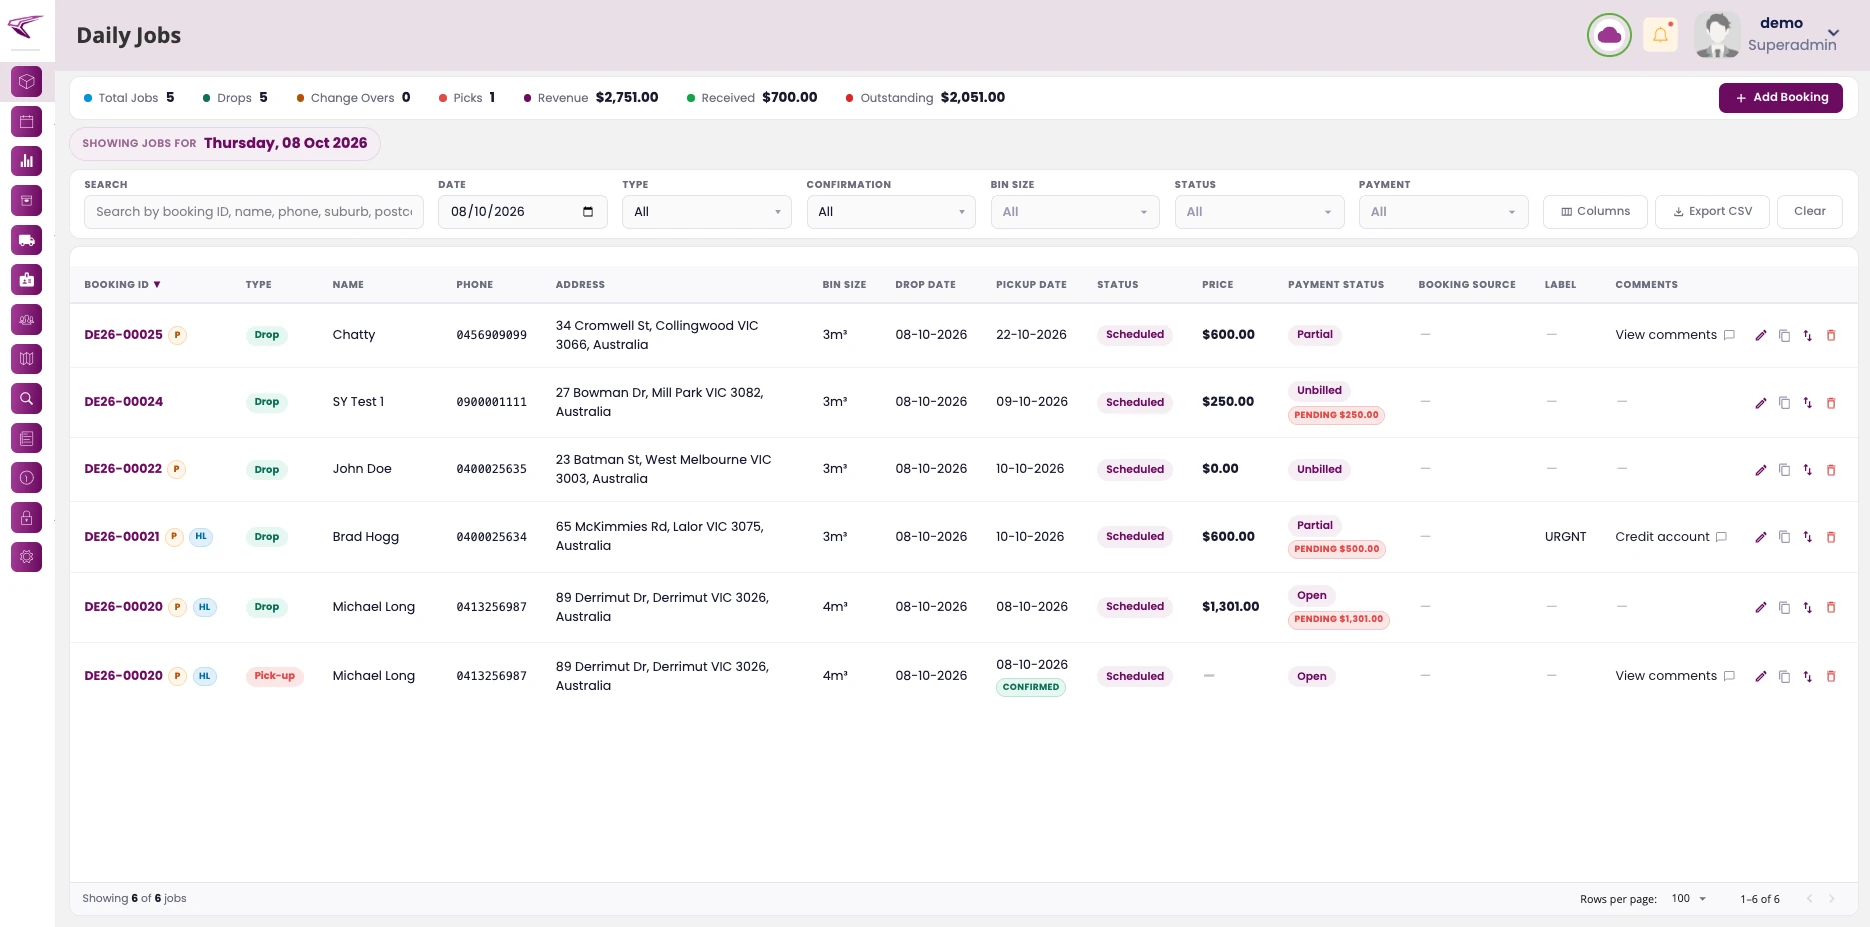Click swap arrows icon for John Doe row

[1808, 470]
